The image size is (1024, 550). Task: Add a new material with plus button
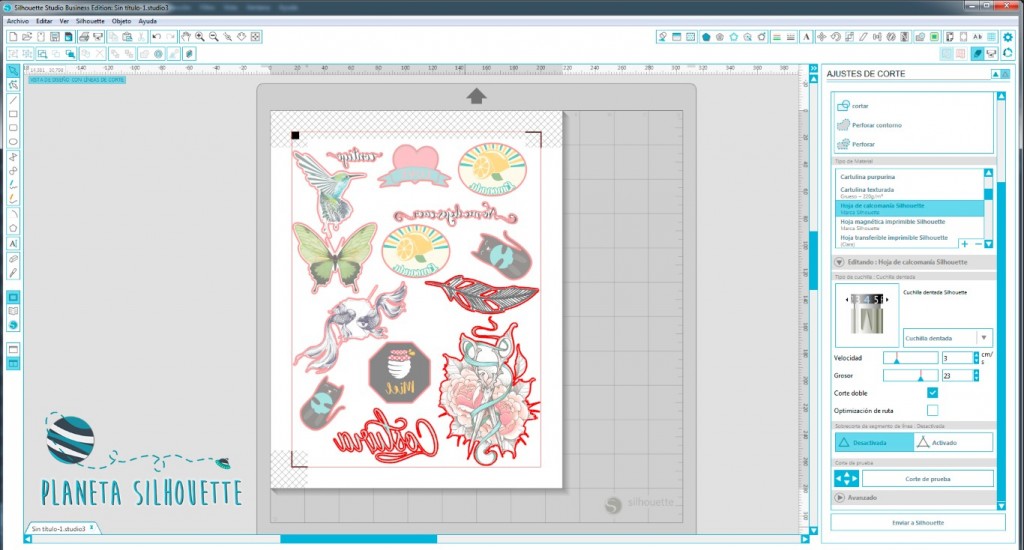(x=965, y=244)
